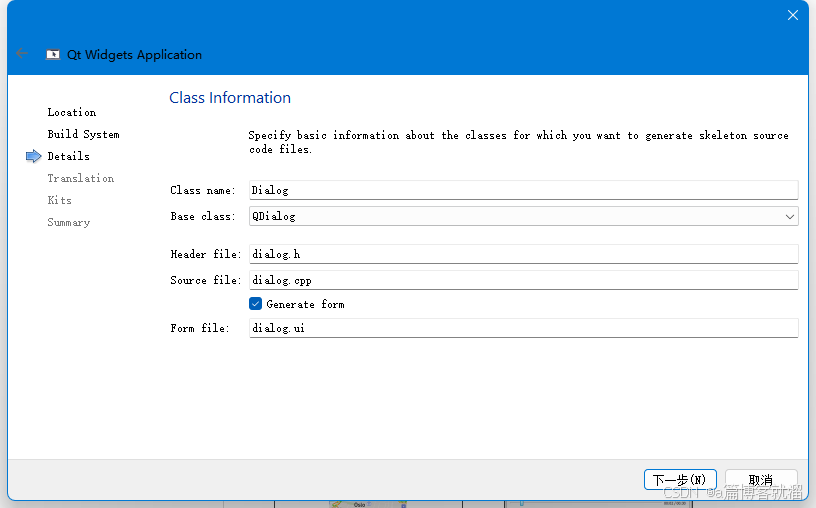This screenshot has height=508, width=816.
Task: Select Build System step in sidebar
Action: click(x=83, y=134)
